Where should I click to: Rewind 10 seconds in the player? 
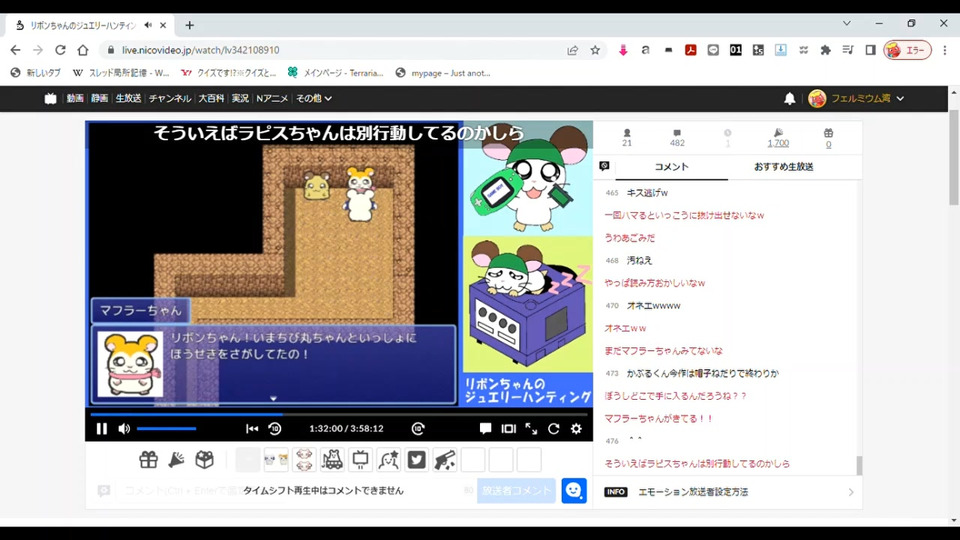[x=275, y=429]
